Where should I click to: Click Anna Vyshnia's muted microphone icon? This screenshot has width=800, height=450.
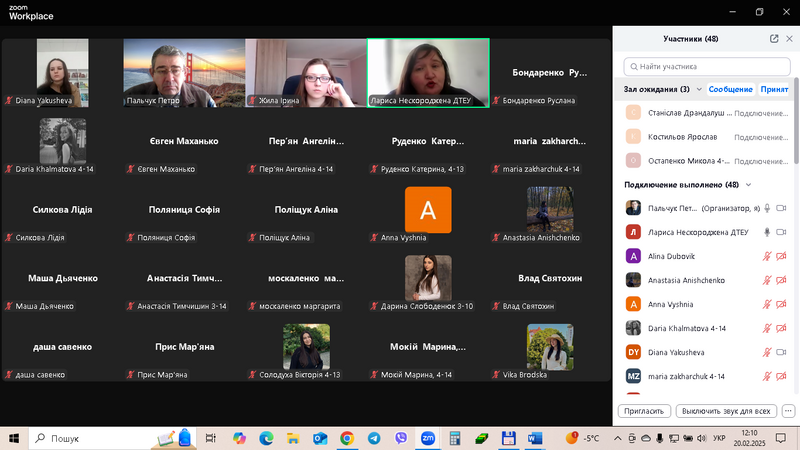pyautogui.click(x=767, y=304)
